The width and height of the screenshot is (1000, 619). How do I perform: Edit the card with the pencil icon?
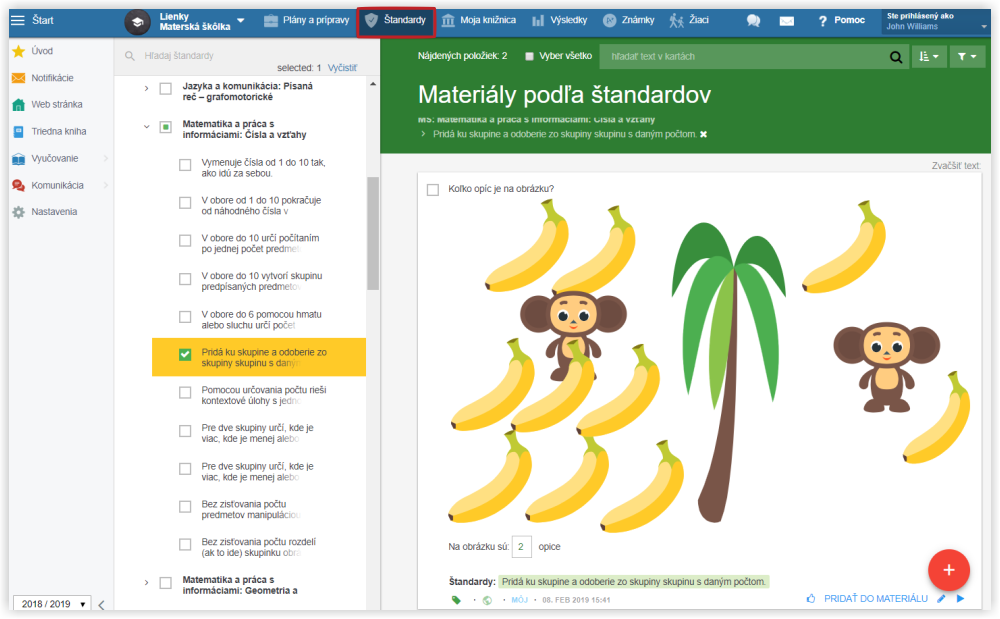tap(941, 599)
